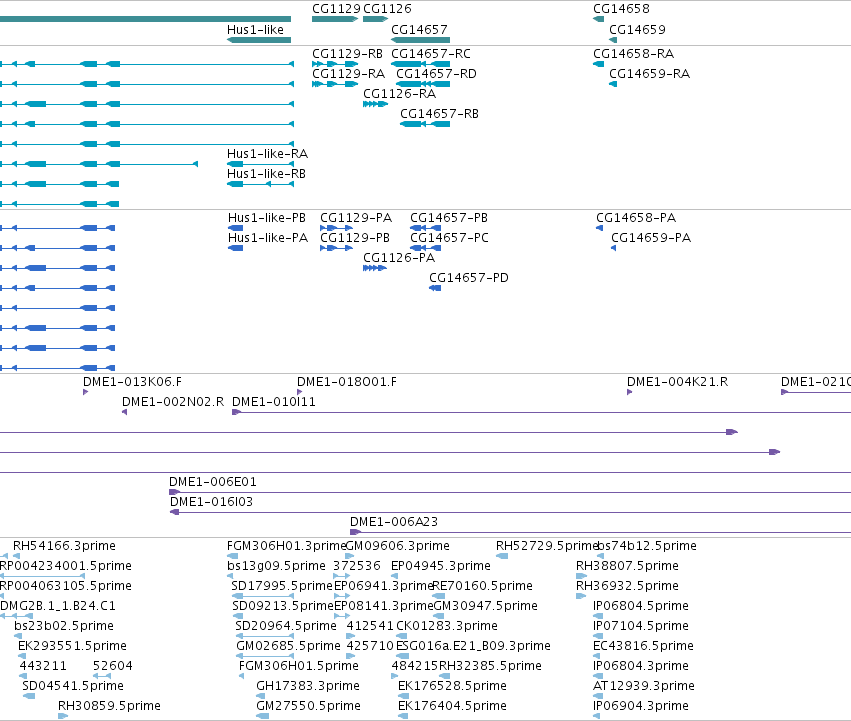Select transcript CG1126-RA
Viewport: 851px width, 721px height.
399,94
